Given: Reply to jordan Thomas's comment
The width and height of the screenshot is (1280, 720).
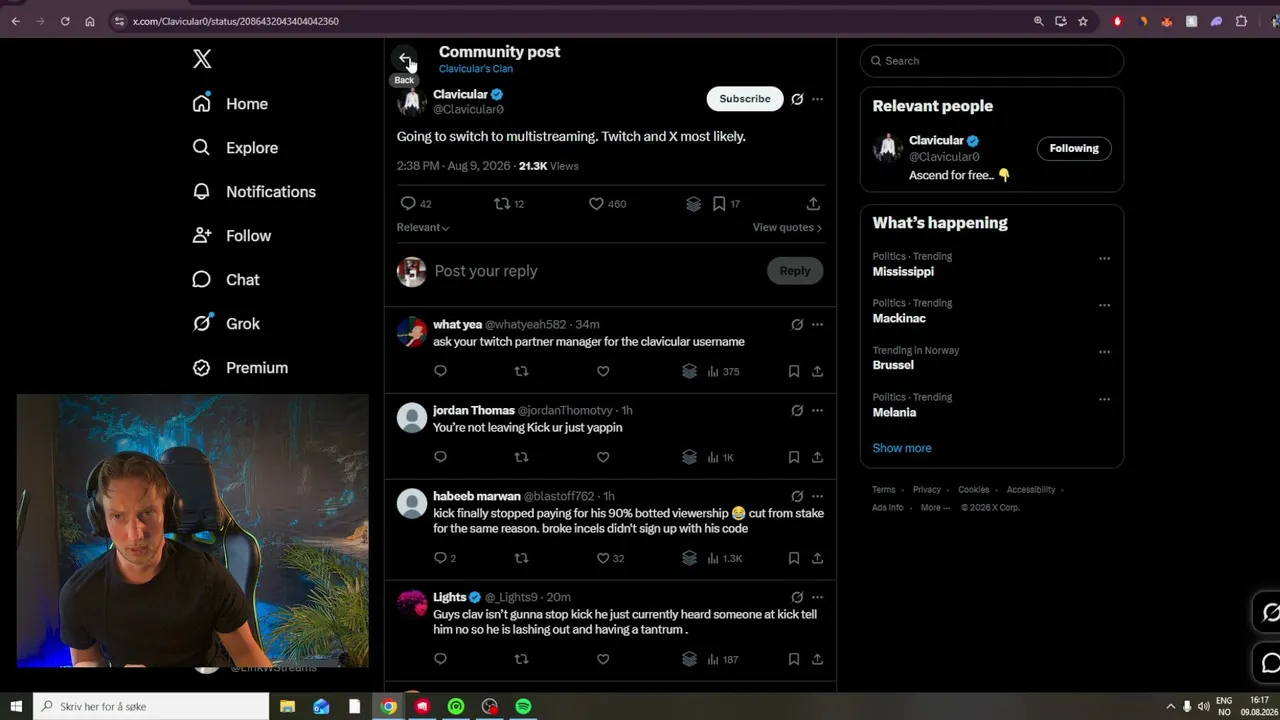Looking at the screenshot, I should pyautogui.click(x=440, y=457).
